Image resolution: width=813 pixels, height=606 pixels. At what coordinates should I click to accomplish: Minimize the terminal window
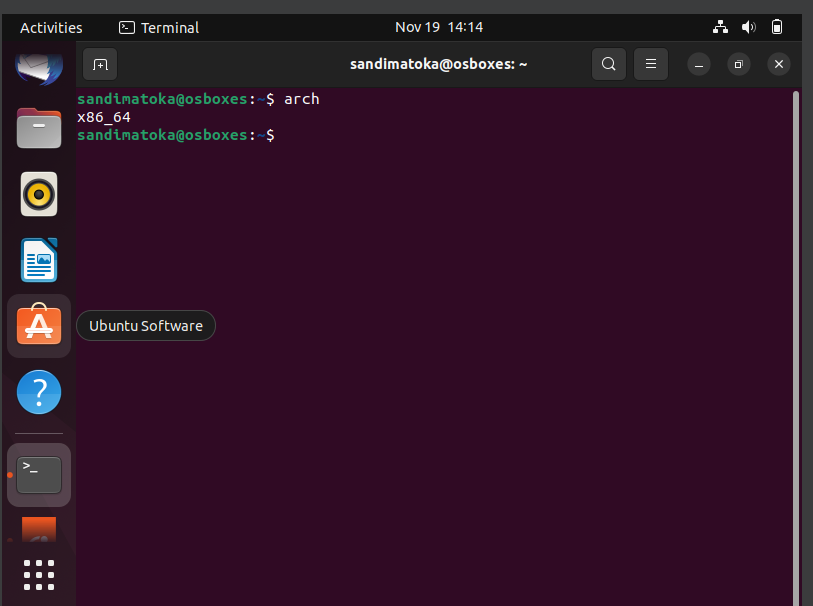698,64
